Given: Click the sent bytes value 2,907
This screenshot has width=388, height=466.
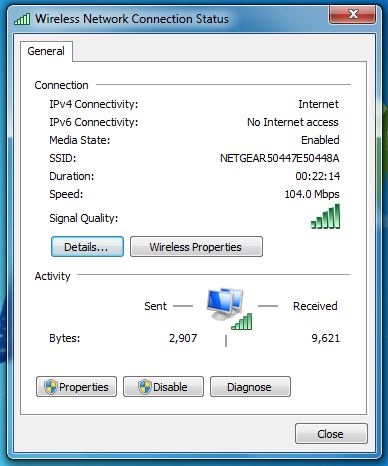Looking at the screenshot, I should pos(183,338).
